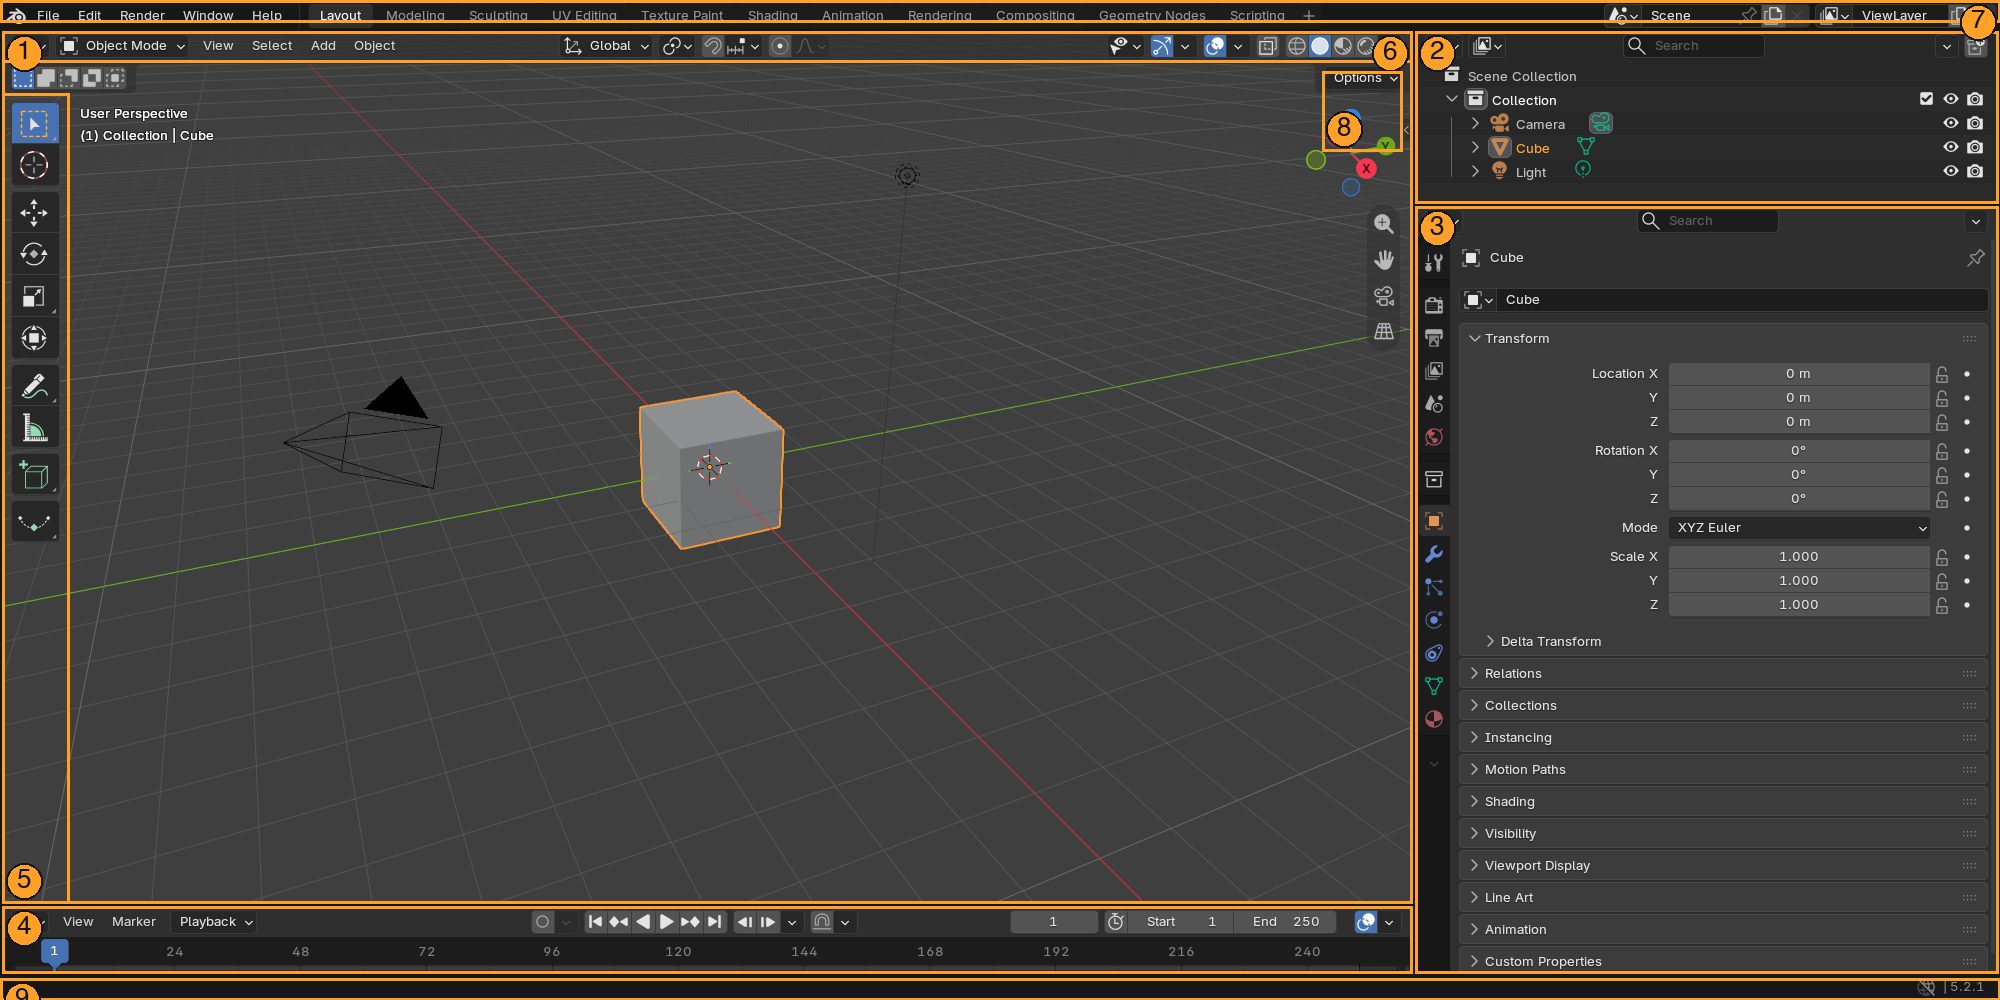Pick the Add Cube tool
2000x1000 pixels.
point(34,476)
